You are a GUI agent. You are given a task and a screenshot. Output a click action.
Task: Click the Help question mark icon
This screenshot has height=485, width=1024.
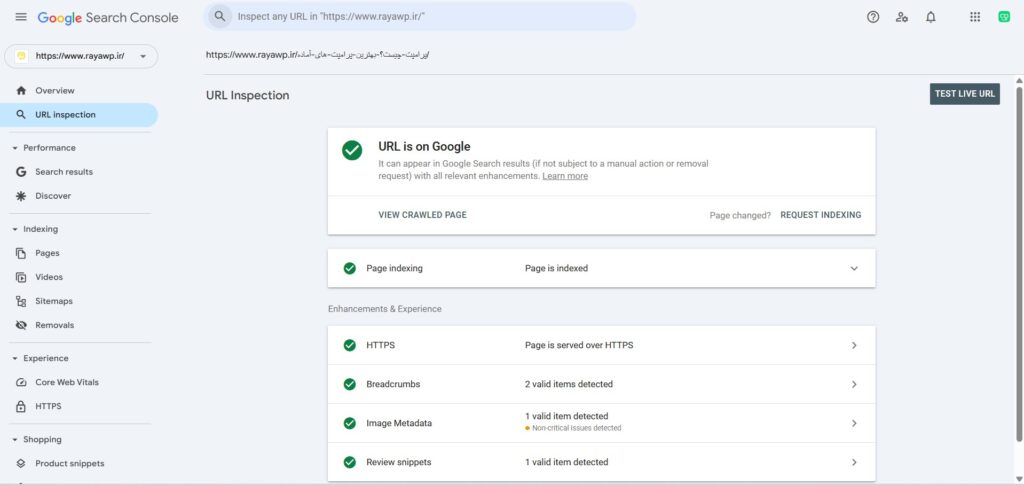click(x=873, y=17)
